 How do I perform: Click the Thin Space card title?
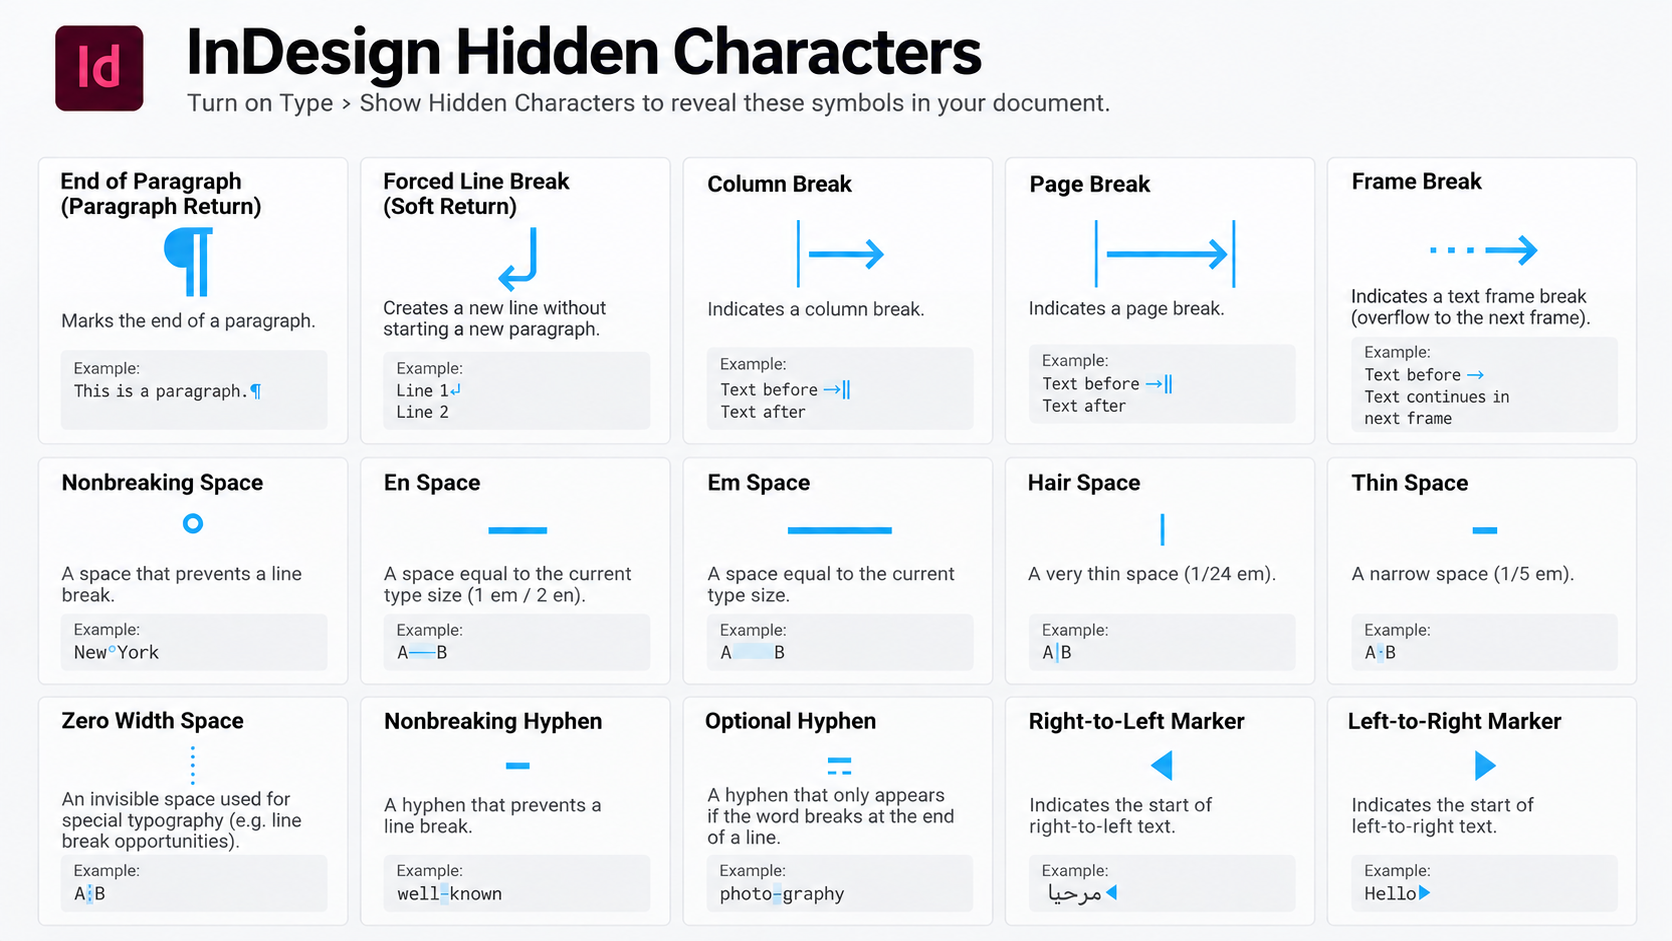pos(1410,483)
